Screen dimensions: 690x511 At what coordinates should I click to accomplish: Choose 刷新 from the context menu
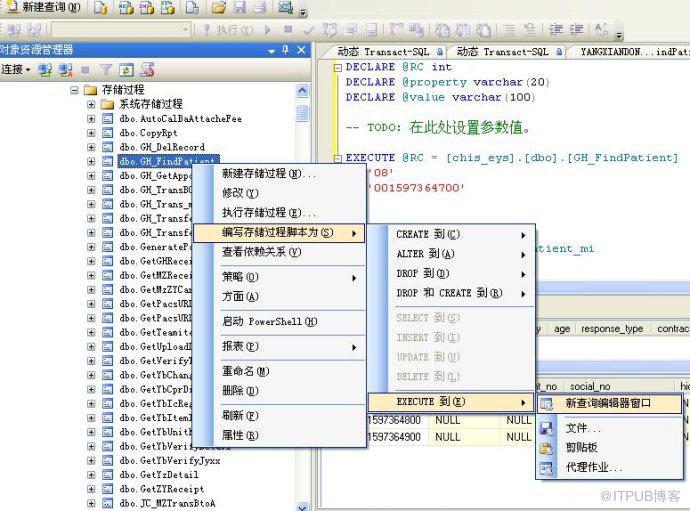coord(279,416)
